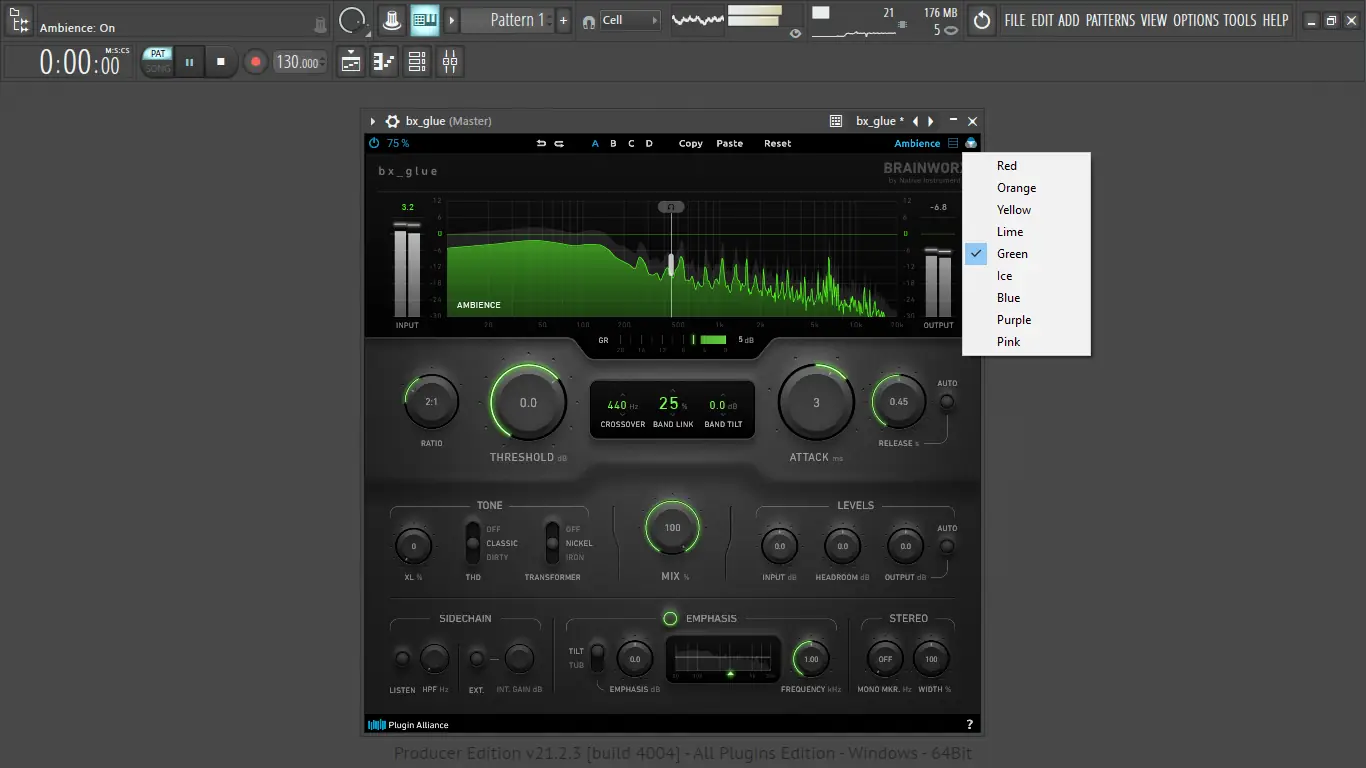Image resolution: width=1366 pixels, height=768 pixels.
Task: Click the CROSSOVER 440 Hz value
Action: [622, 405]
